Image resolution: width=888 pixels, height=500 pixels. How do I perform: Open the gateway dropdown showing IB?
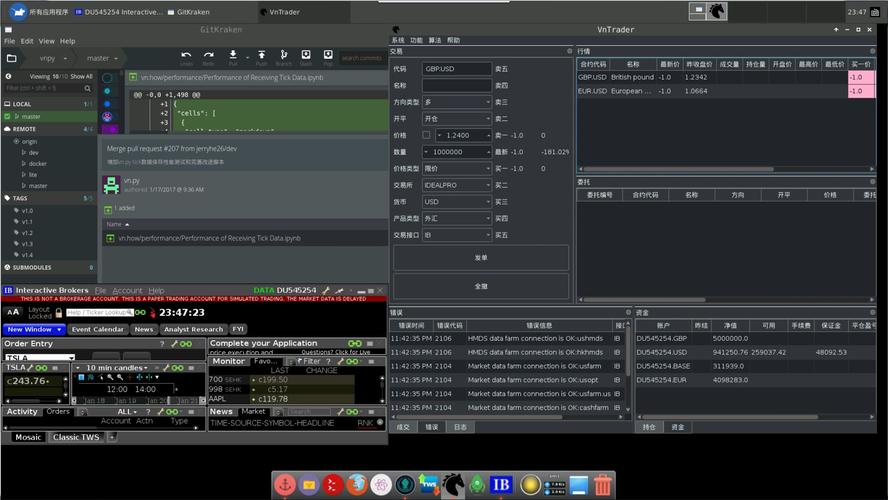456,235
